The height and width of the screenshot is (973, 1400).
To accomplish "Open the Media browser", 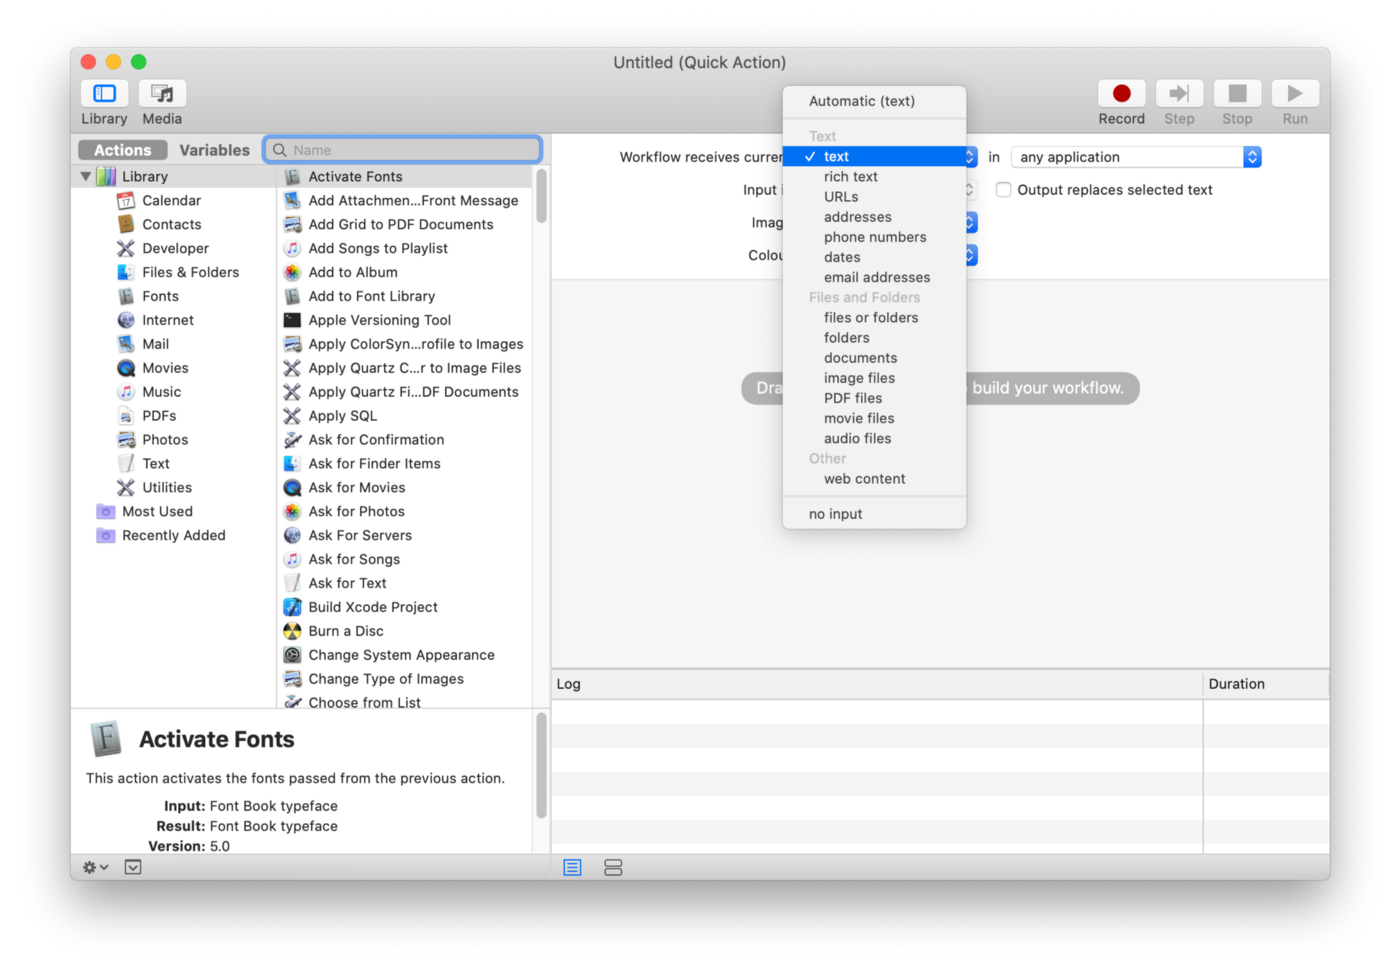I will pos(162,93).
